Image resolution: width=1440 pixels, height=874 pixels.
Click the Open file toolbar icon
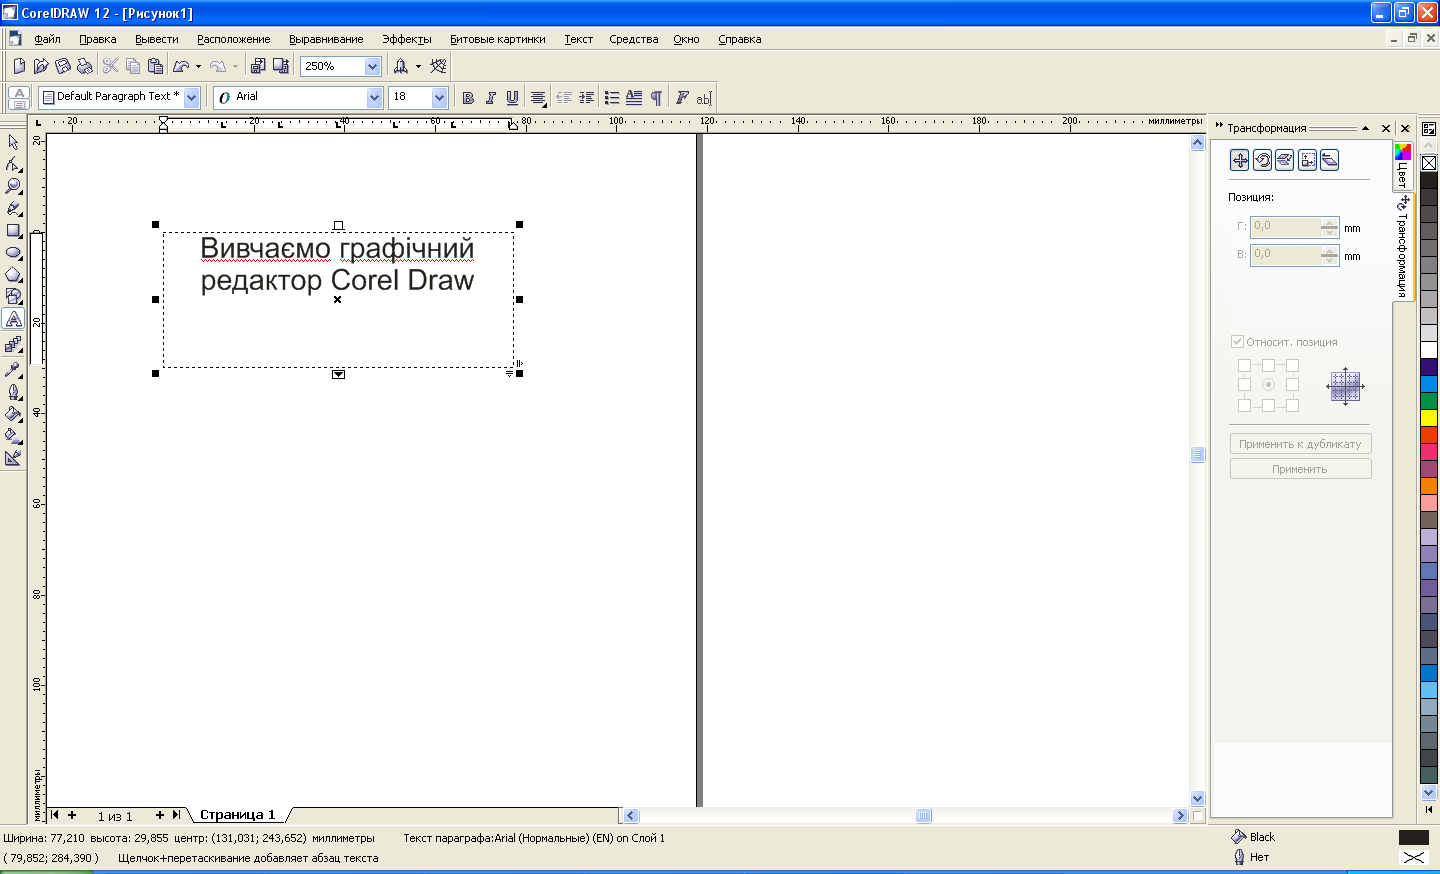pos(41,66)
